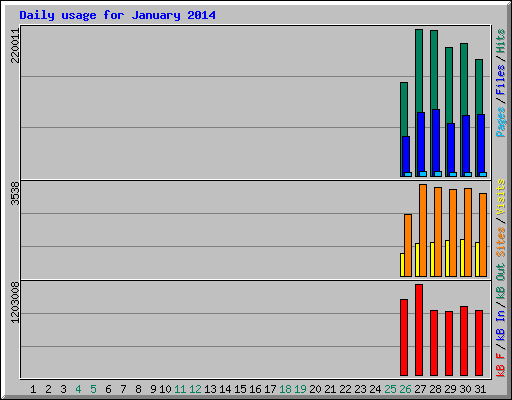This screenshot has width=512, height=400.
Task: Click the green "Hits" legend label
Action: pyautogui.click(x=500, y=41)
